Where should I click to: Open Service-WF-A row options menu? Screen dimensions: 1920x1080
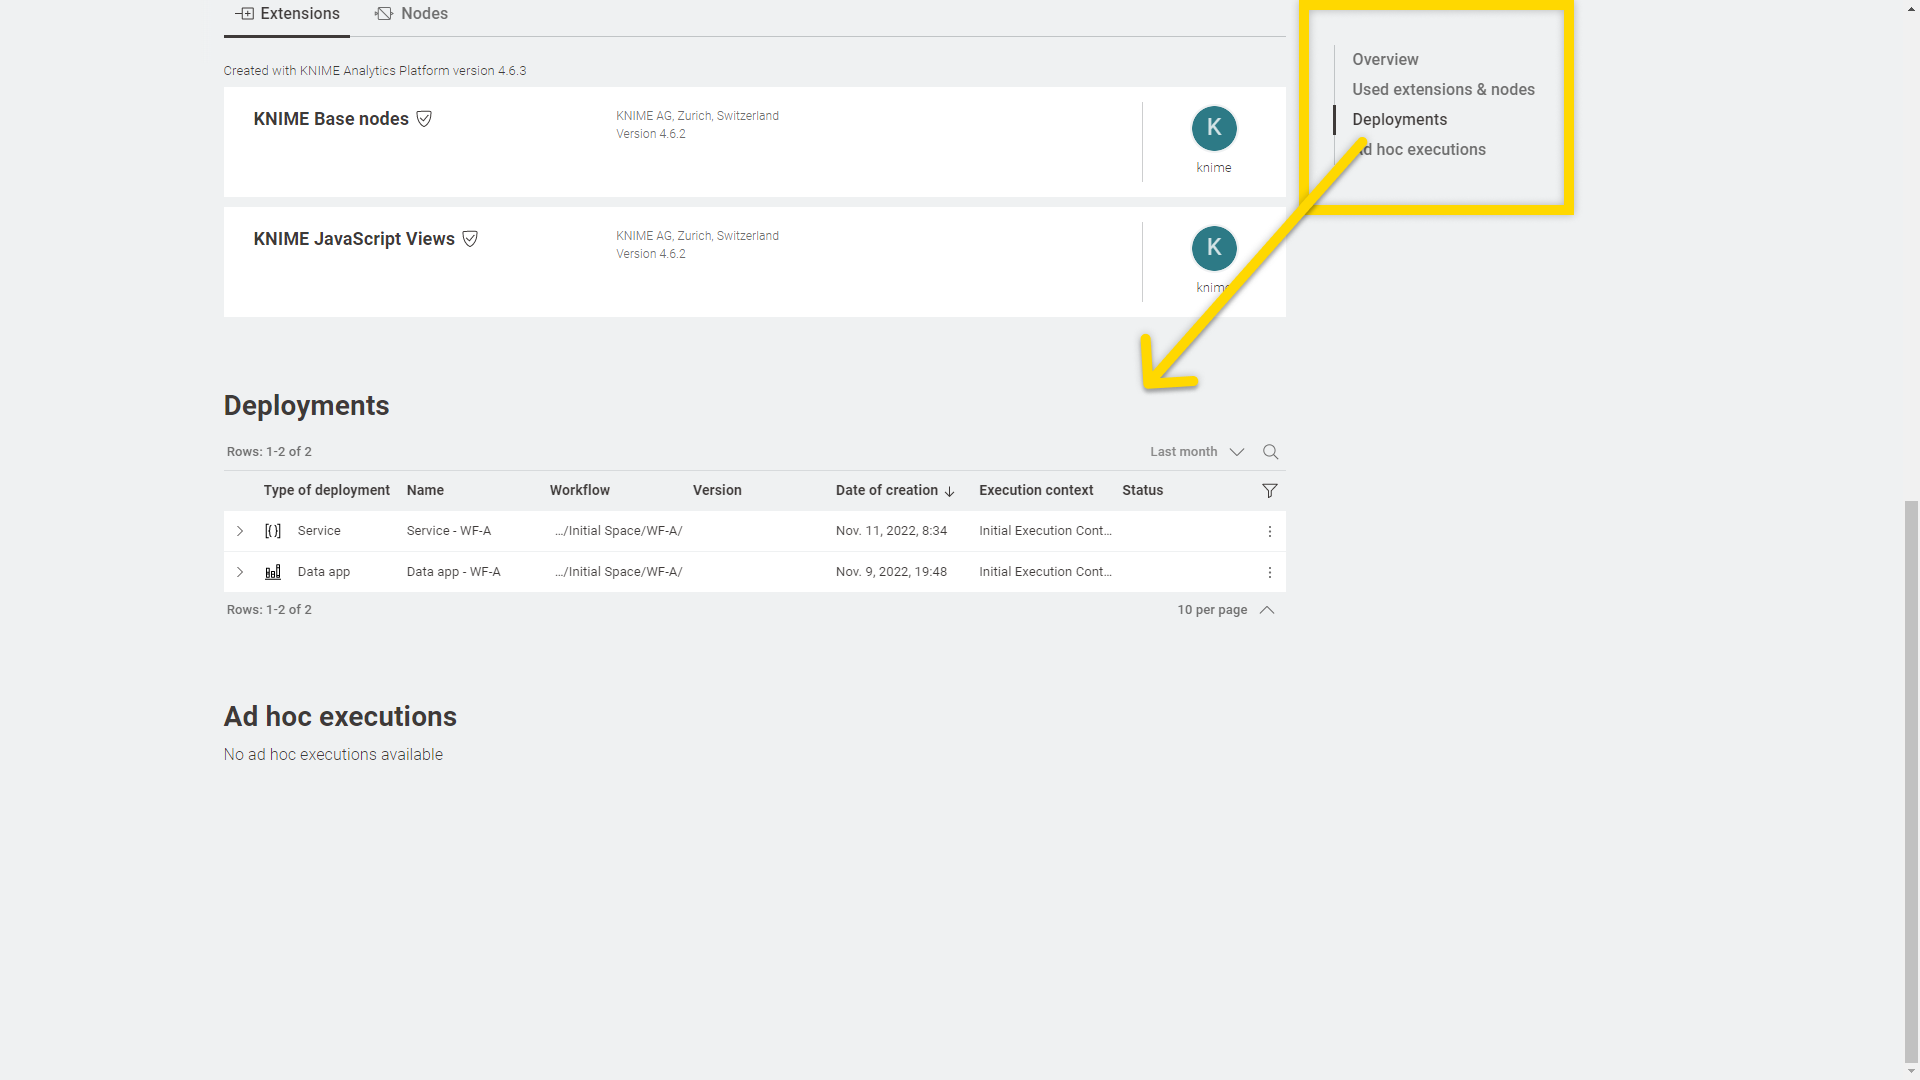click(1270, 531)
